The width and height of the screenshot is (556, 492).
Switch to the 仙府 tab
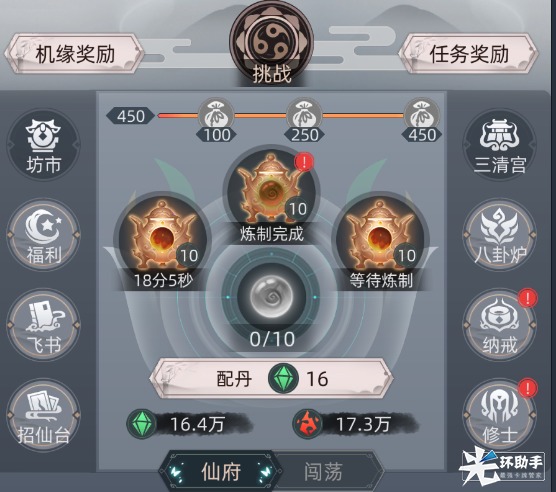[x=220, y=471]
